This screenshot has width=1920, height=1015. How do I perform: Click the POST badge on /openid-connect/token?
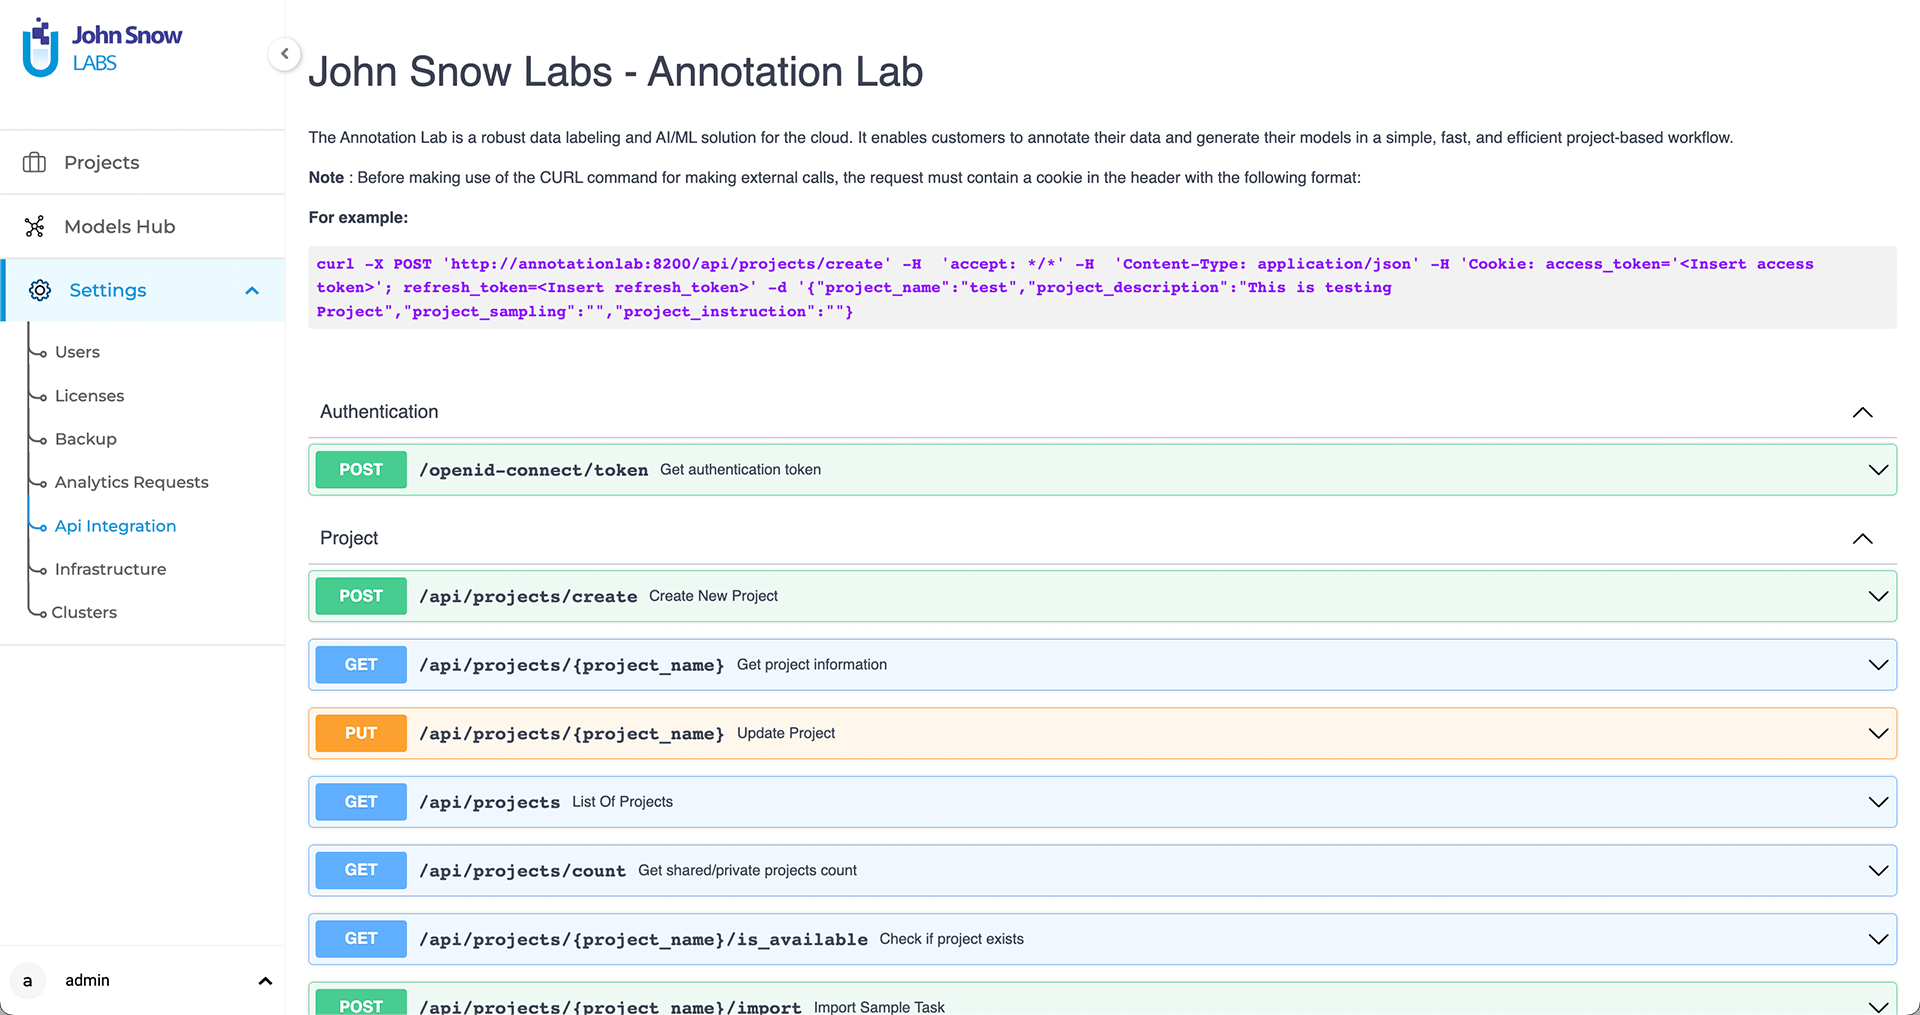[x=360, y=469]
